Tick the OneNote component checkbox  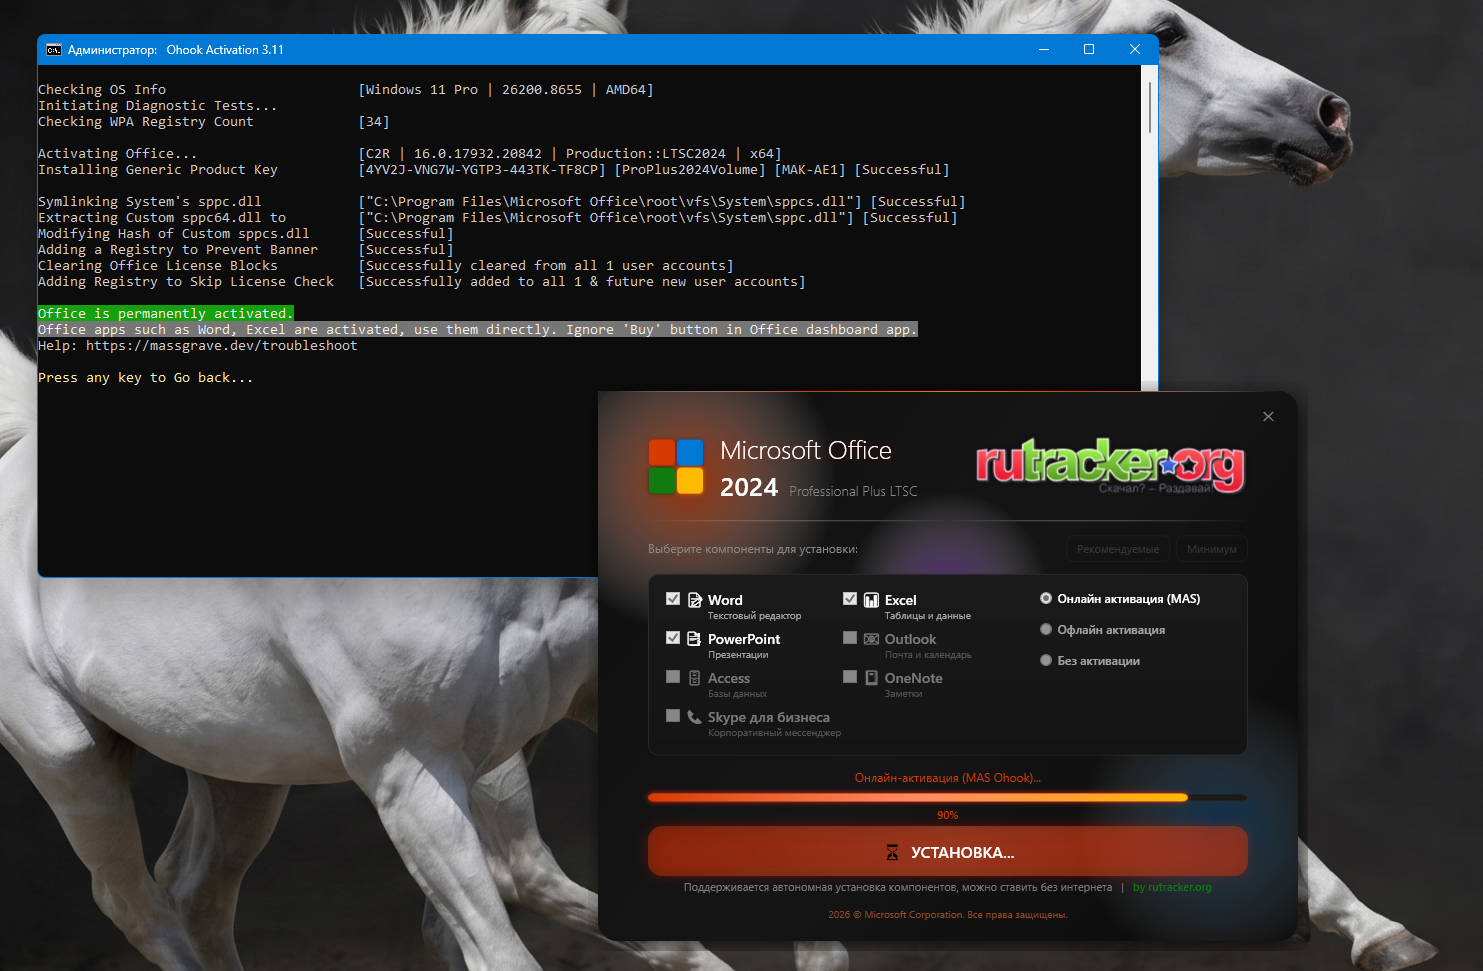click(850, 677)
